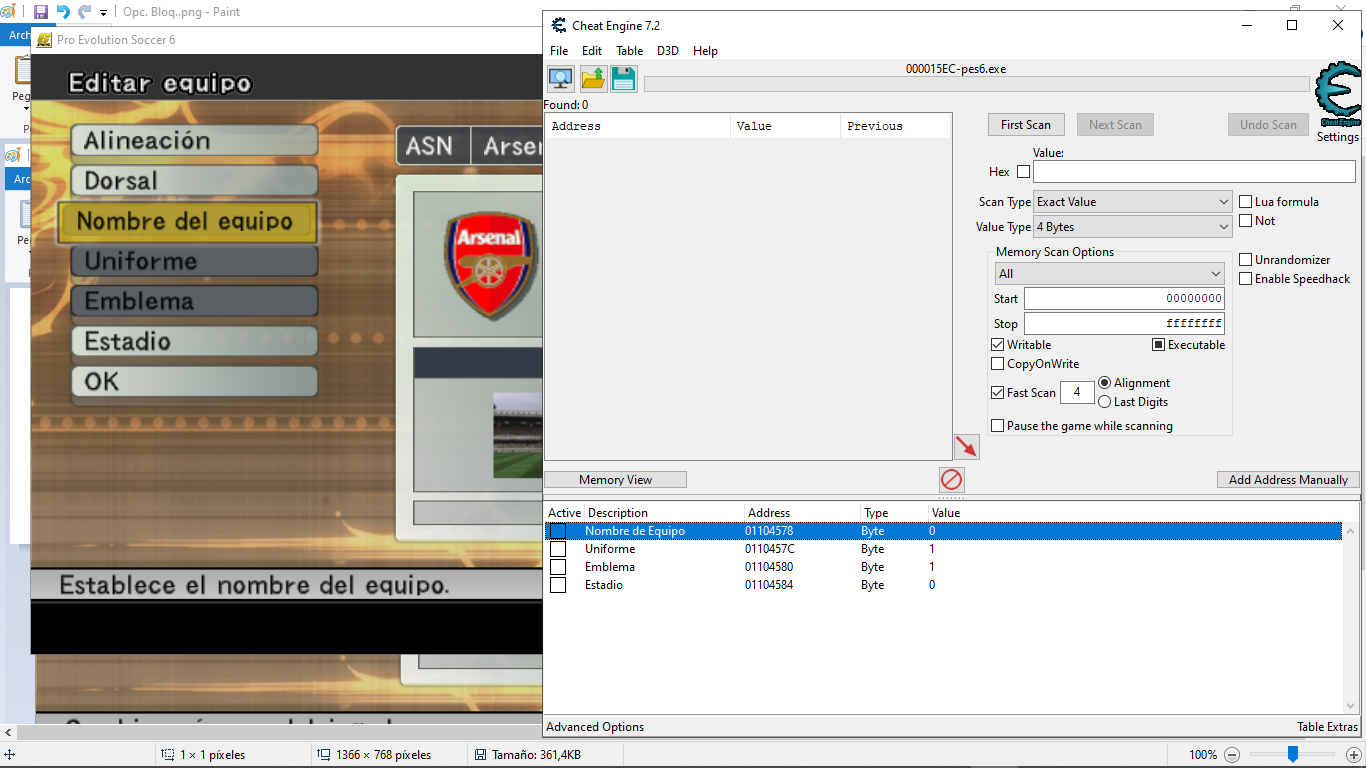Uncheck the Writable memory option
This screenshot has width=1366, height=768.
point(997,345)
